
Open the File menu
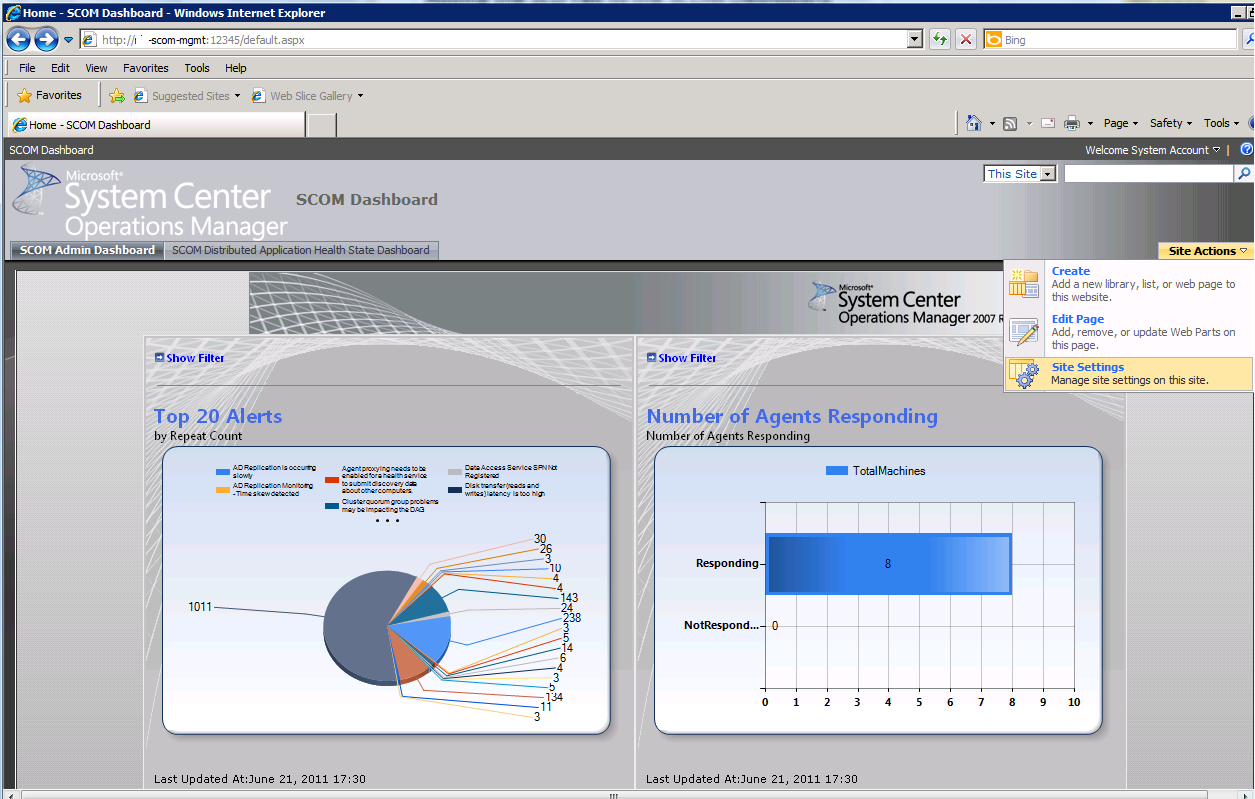pyautogui.click(x=26, y=67)
